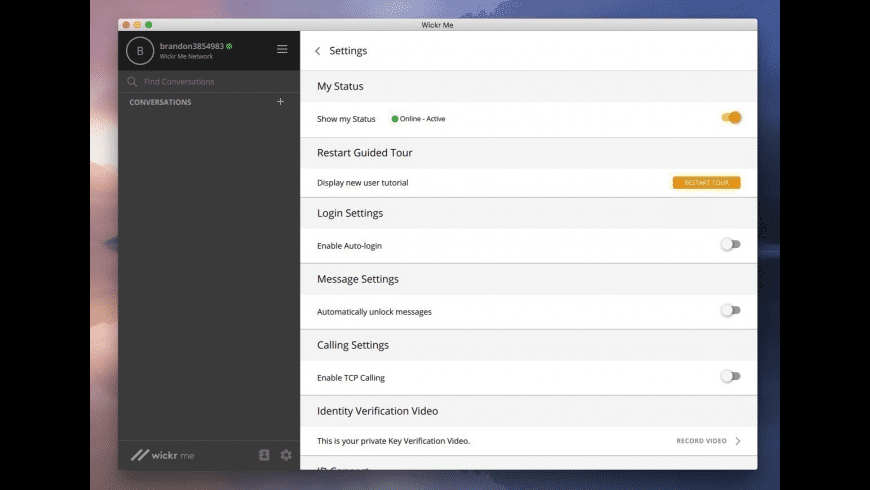Click the Settings page title
Viewport: 870px width, 490px height.
[x=348, y=50]
